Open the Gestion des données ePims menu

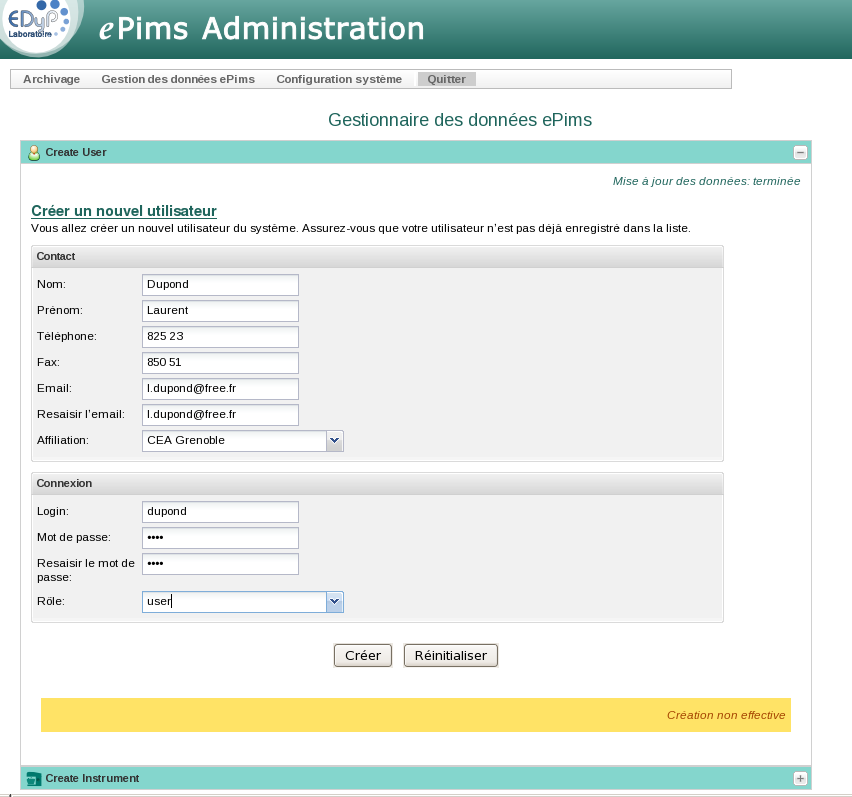[x=178, y=78]
